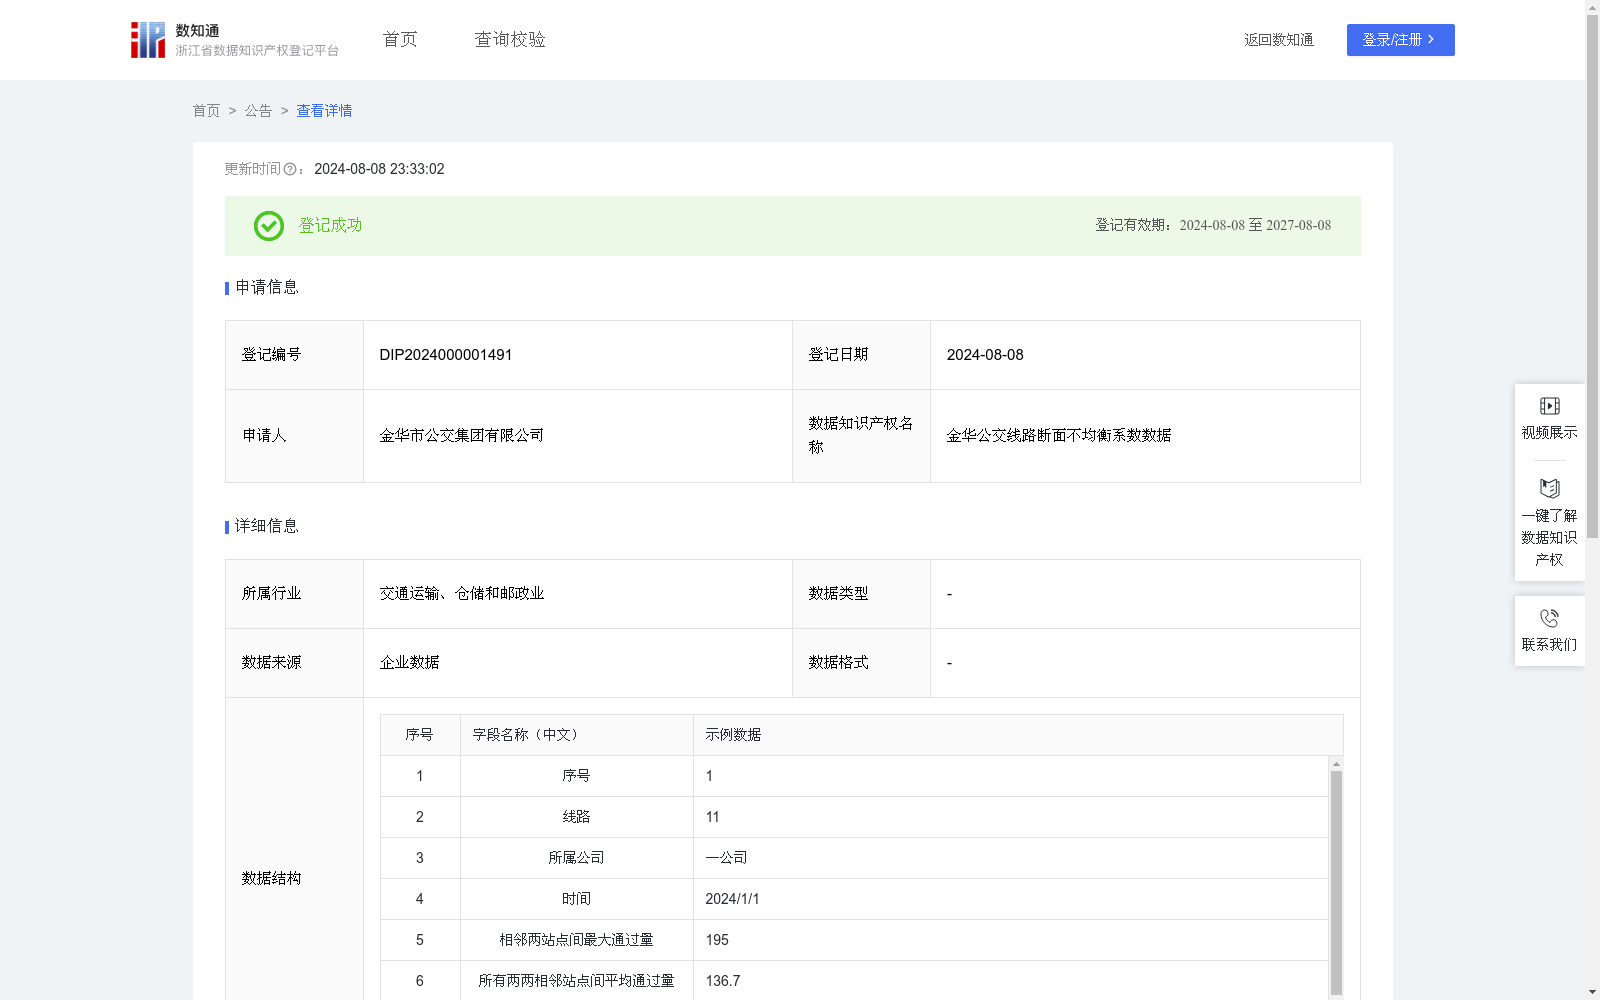Click the help icon beside 更新时间
This screenshot has height=1000, width=1600.
[290, 170]
